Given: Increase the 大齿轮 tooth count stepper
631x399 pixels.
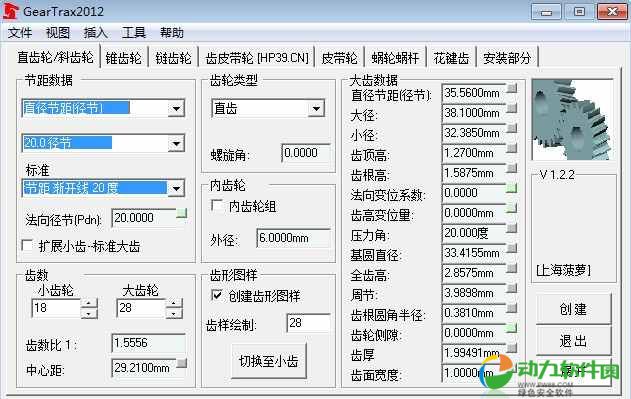Looking at the screenshot, I should (174, 304).
